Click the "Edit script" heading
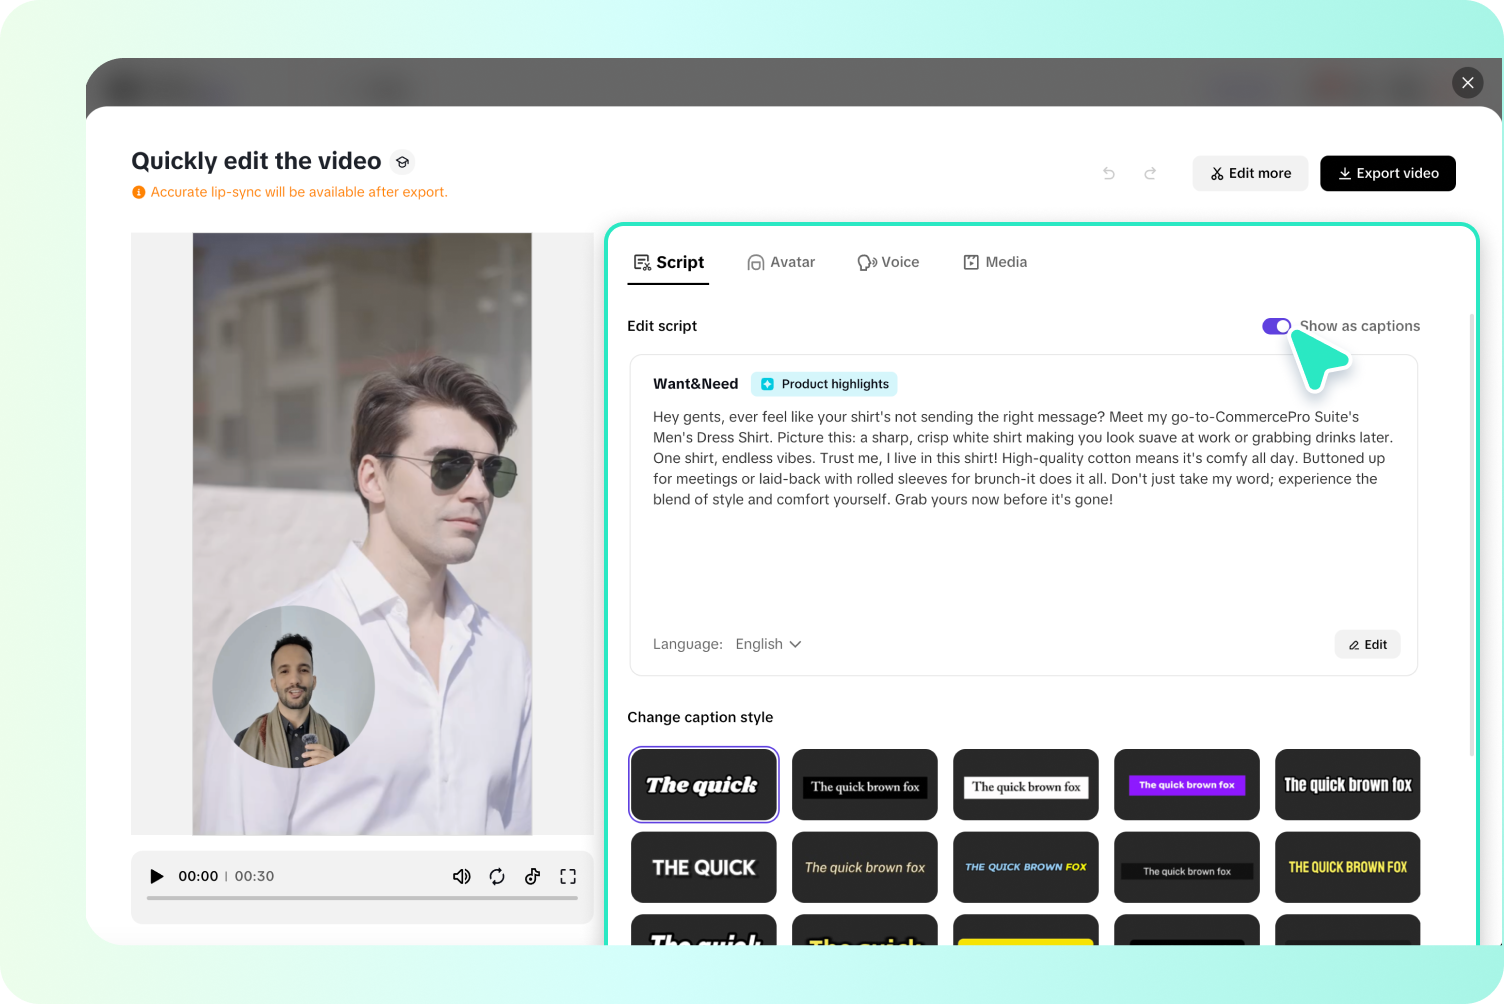 [662, 326]
